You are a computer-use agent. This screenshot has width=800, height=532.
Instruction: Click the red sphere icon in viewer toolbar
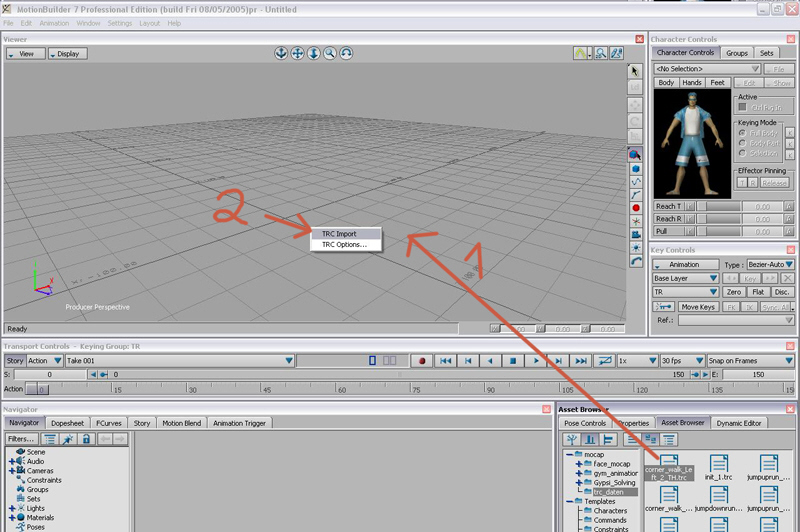tap(635, 208)
